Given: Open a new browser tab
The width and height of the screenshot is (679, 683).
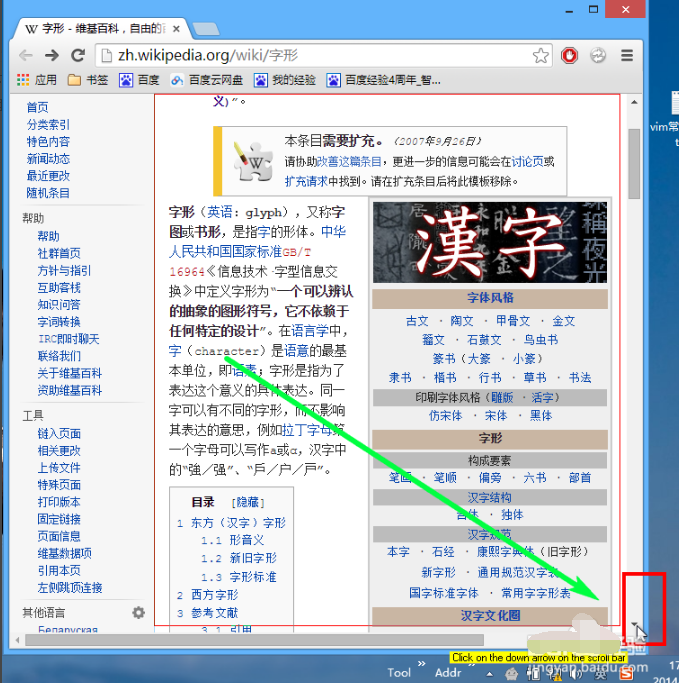Looking at the screenshot, I should (206, 27).
